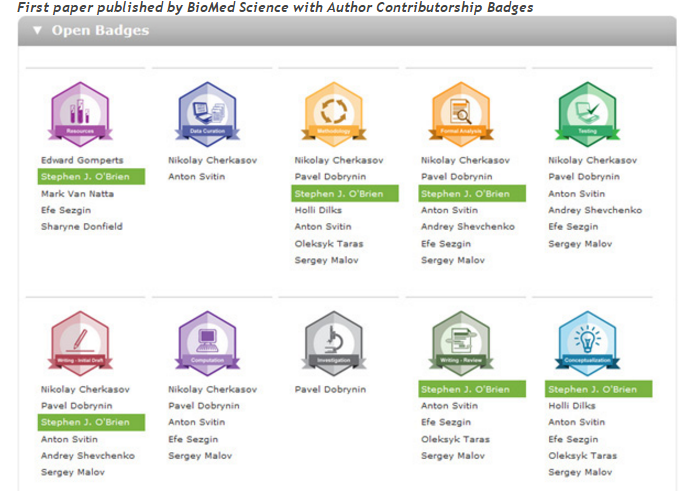This screenshot has width=689, height=491.
Task: Click Andrey Shevchenko under Writing Initial Draft
Action: pyautogui.click(x=88, y=455)
